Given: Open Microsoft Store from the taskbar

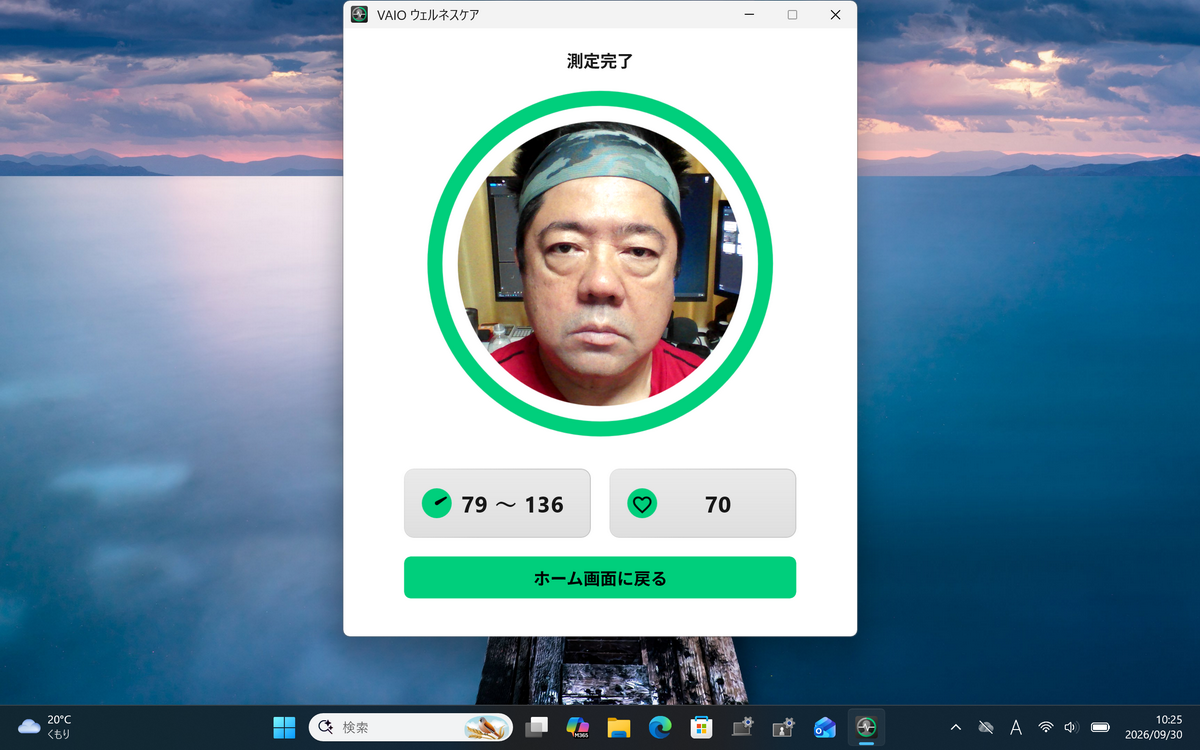Looking at the screenshot, I should point(701,727).
